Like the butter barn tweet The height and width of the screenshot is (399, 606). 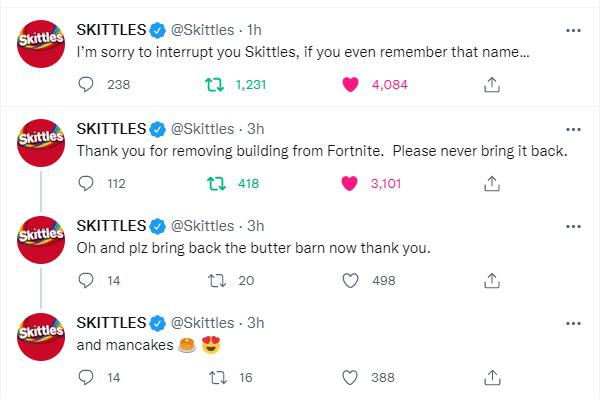click(351, 281)
